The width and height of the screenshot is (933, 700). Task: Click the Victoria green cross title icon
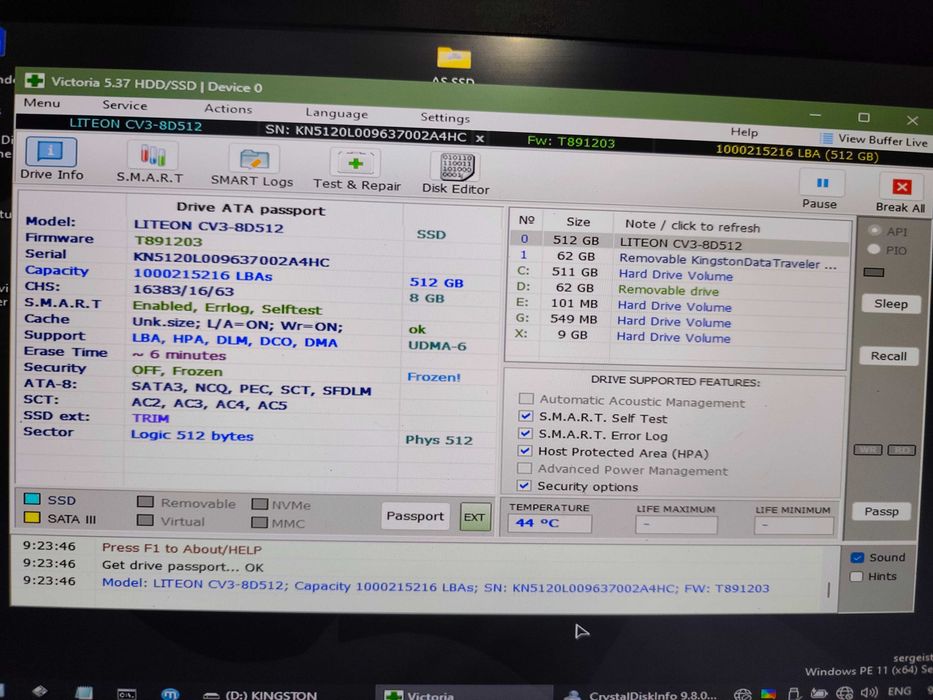pos(34,80)
